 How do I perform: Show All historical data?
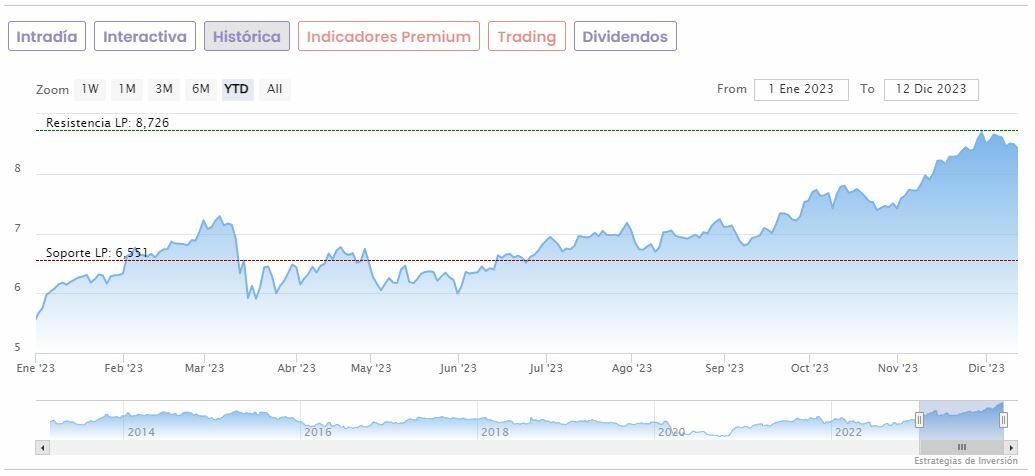[275, 89]
